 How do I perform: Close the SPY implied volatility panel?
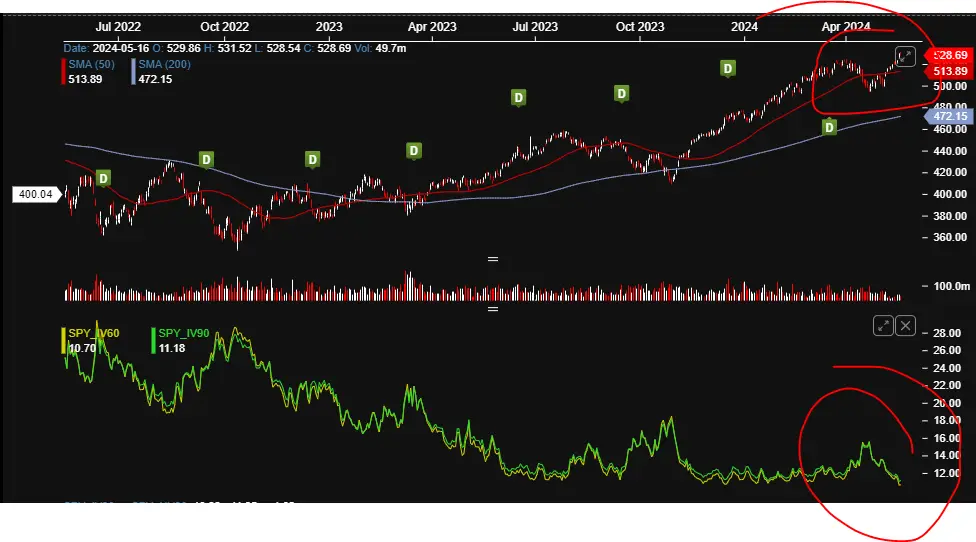pos(905,325)
